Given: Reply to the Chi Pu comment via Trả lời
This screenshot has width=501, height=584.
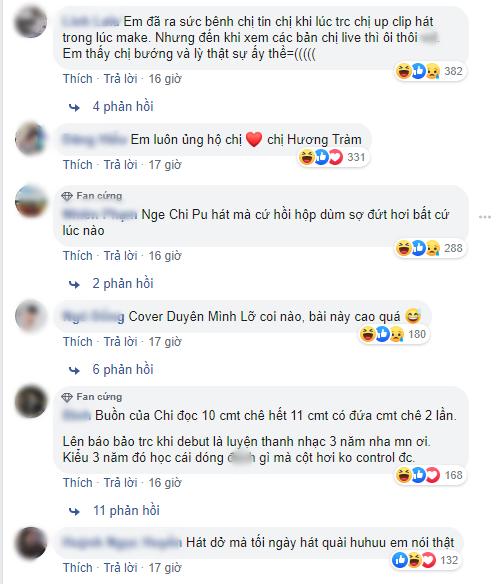Looking at the screenshot, I should click(x=120, y=256).
